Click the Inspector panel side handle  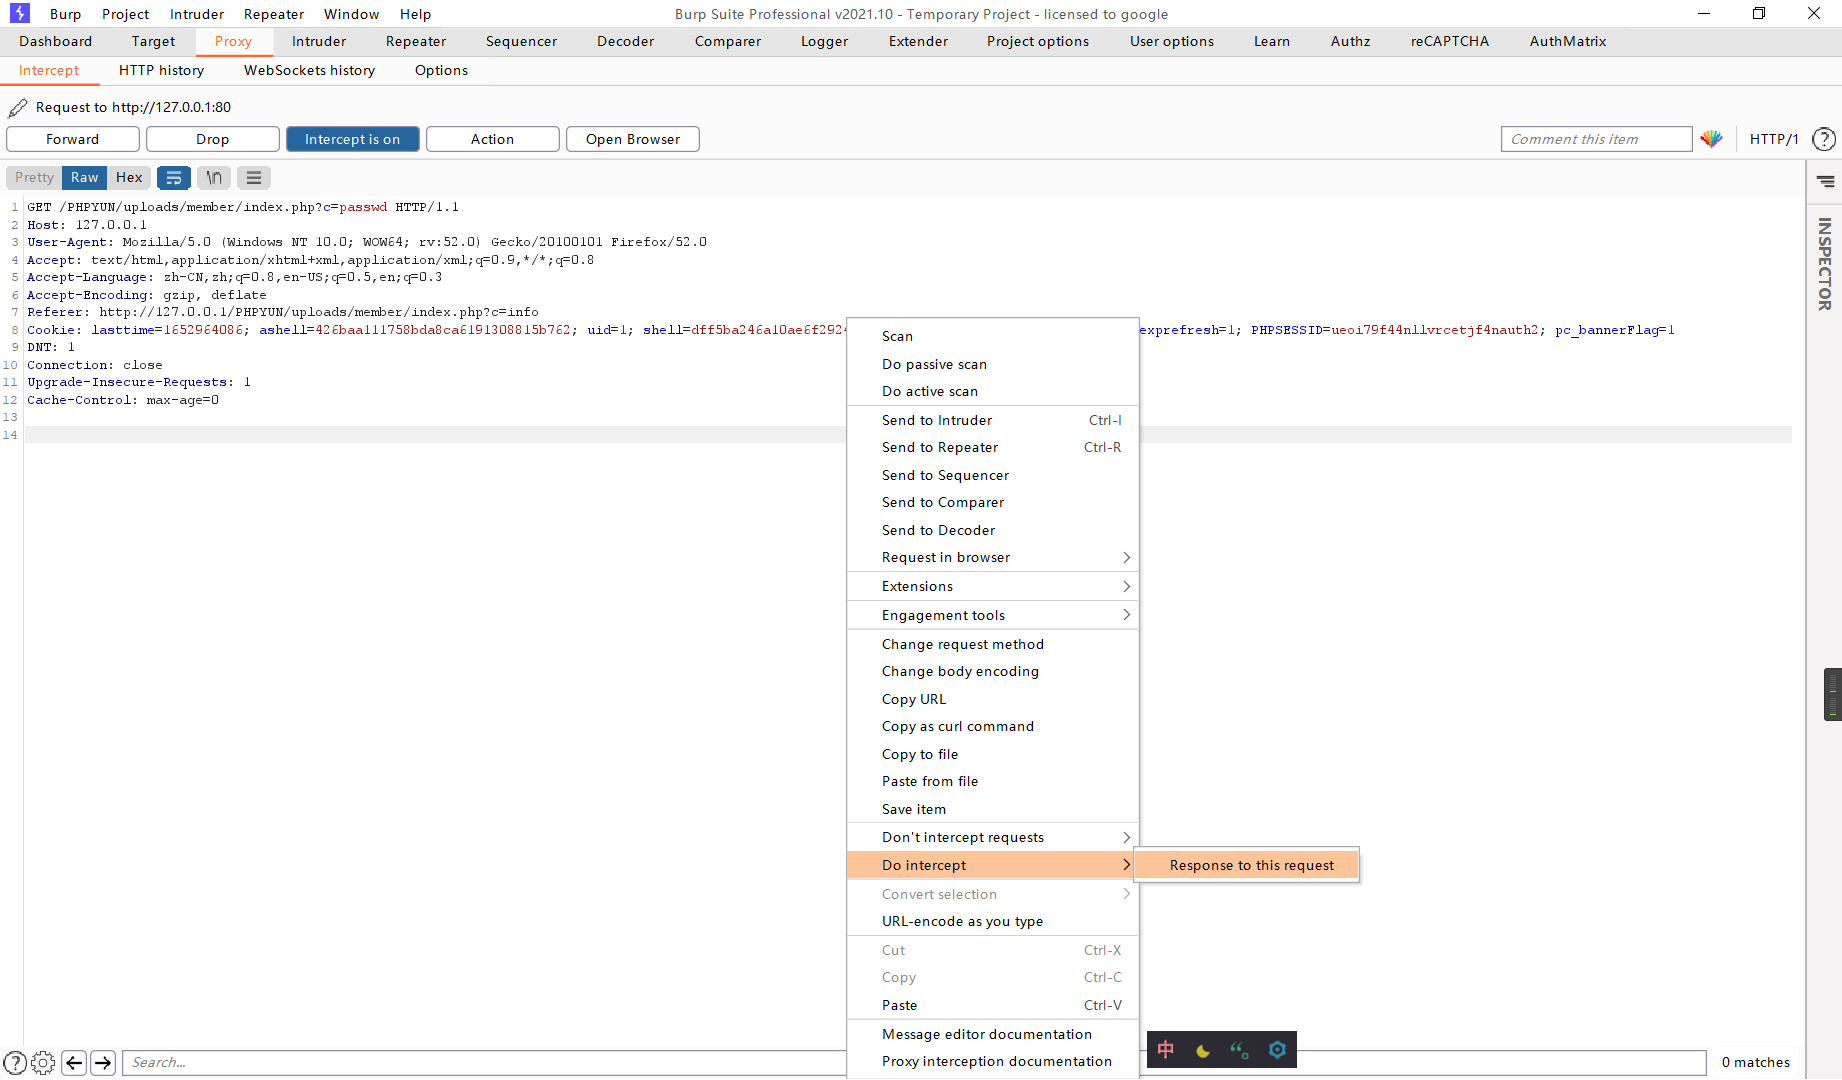[x=1832, y=694]
